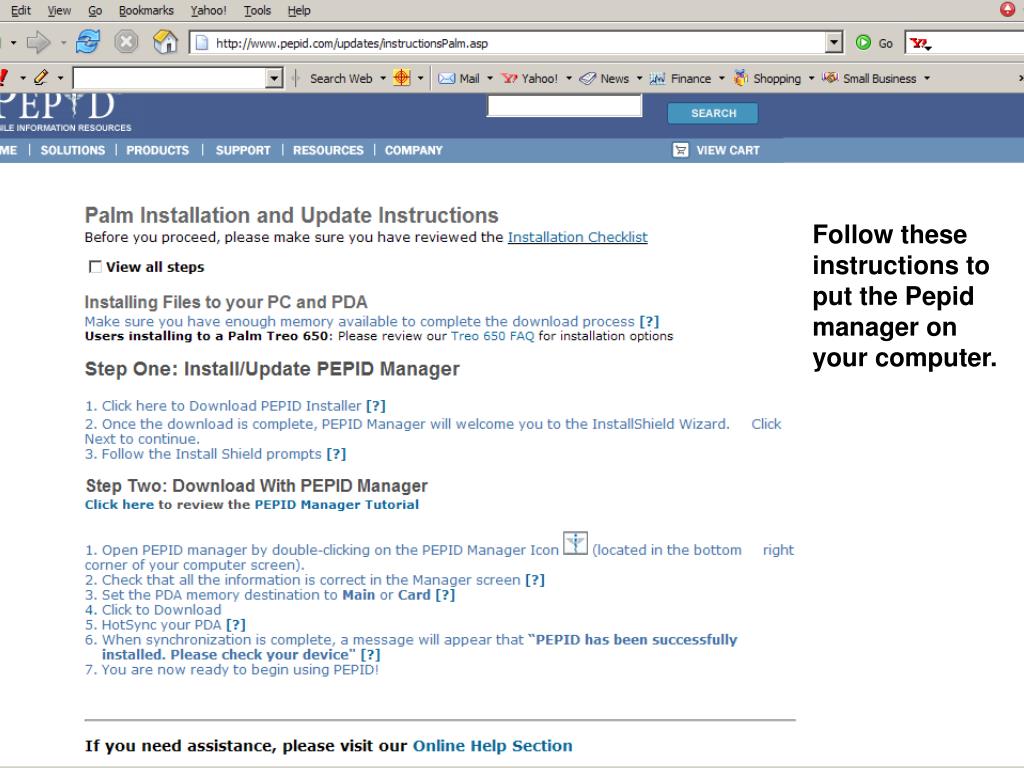Expand the Finance dropdown arrow

pos(722,78)
